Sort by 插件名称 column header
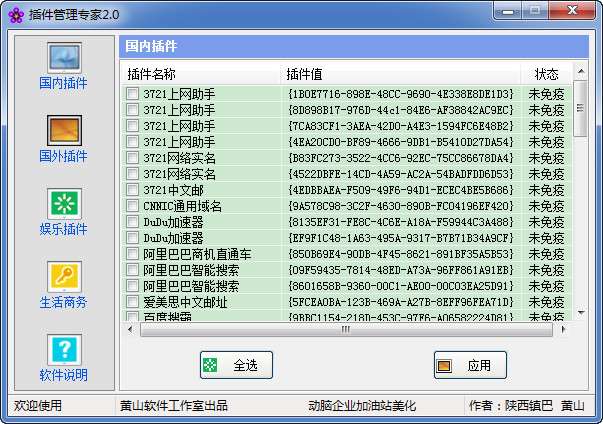Screen dimensions: 603x424 pos(201,74)
